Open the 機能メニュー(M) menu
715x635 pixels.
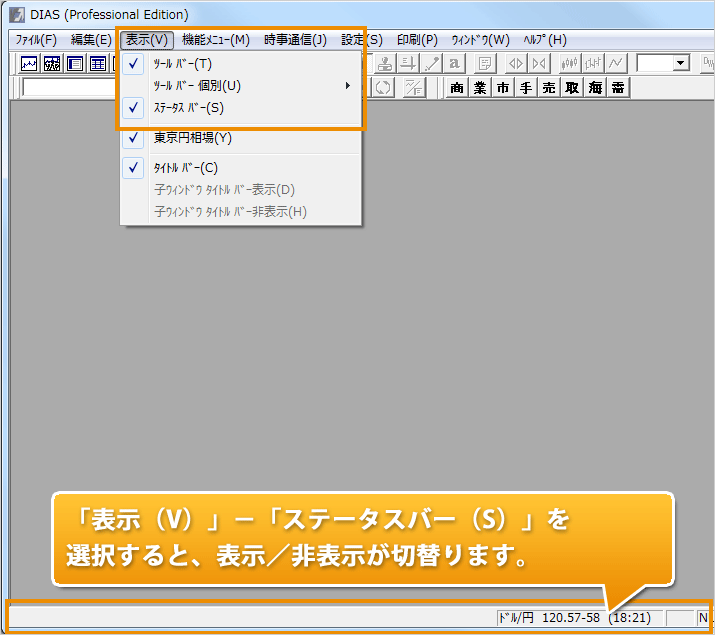click(216, 40)
